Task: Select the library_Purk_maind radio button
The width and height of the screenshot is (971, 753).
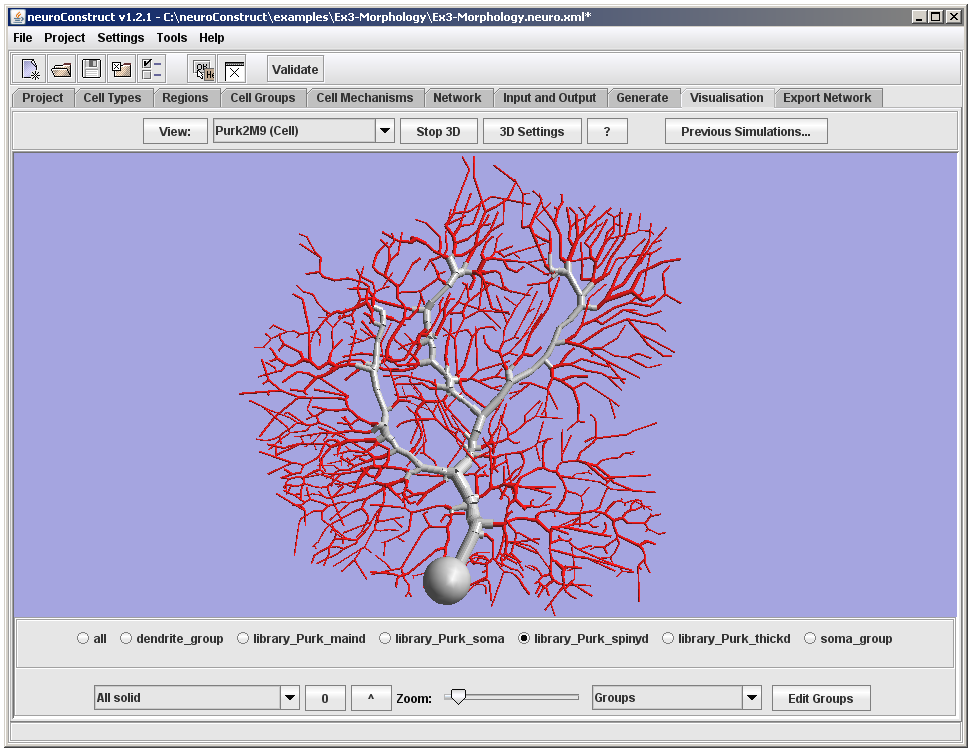Action: pos(243,639)
